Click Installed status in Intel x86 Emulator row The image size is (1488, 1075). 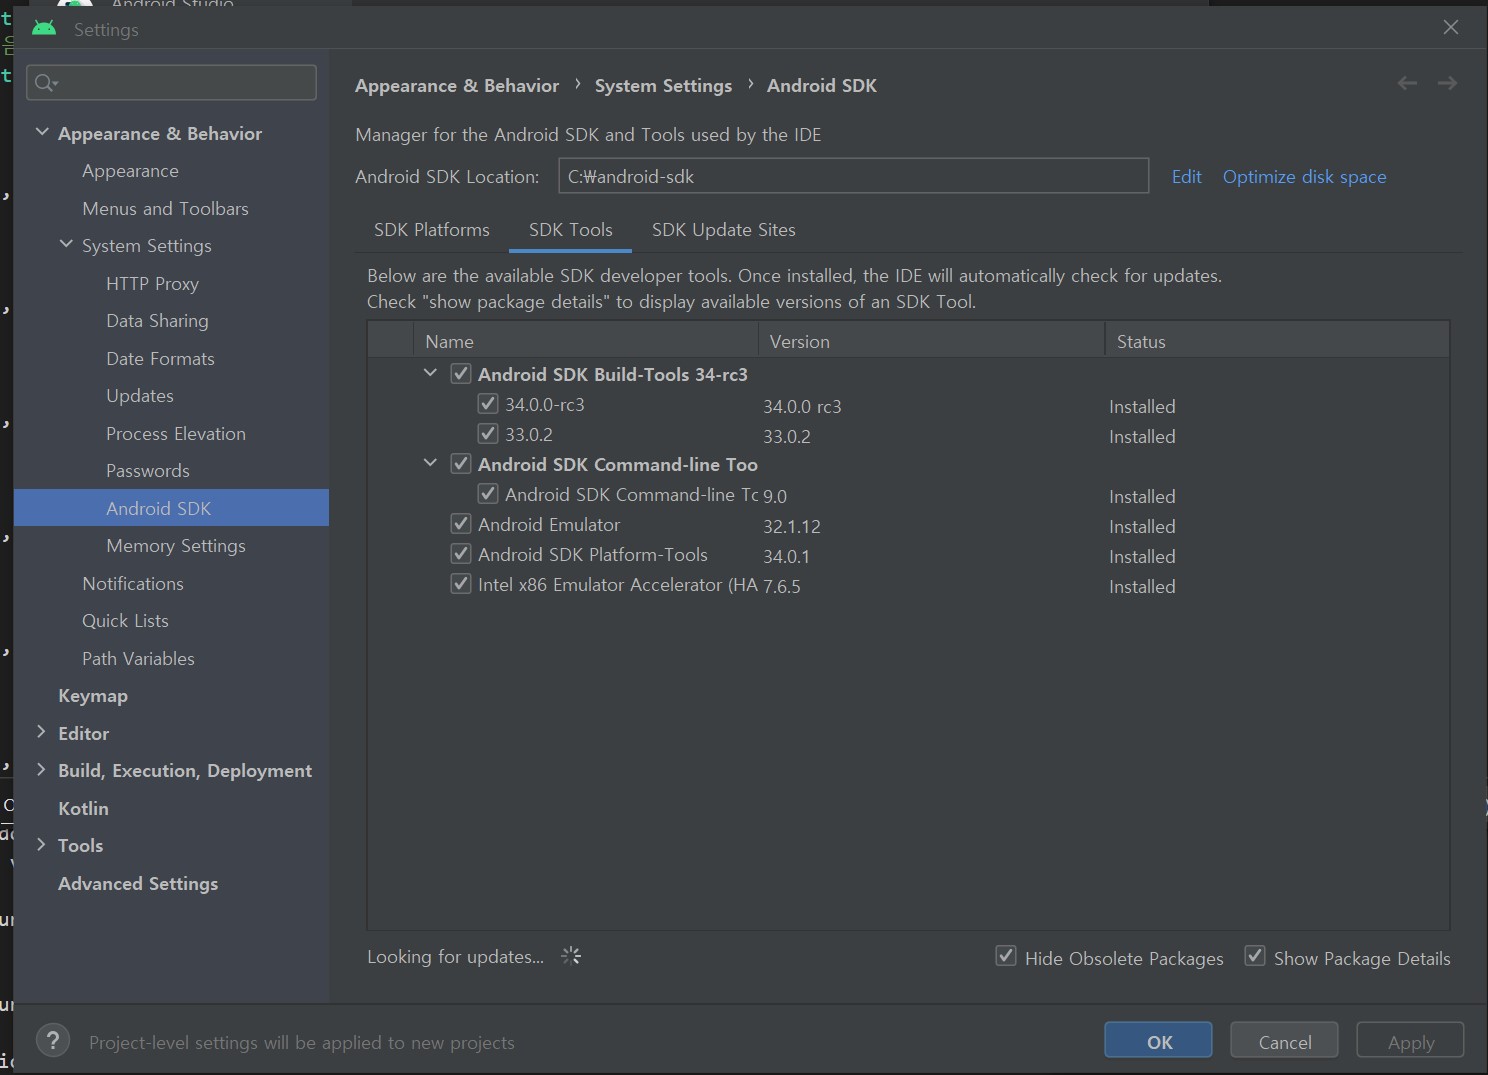pos(1142,587)
